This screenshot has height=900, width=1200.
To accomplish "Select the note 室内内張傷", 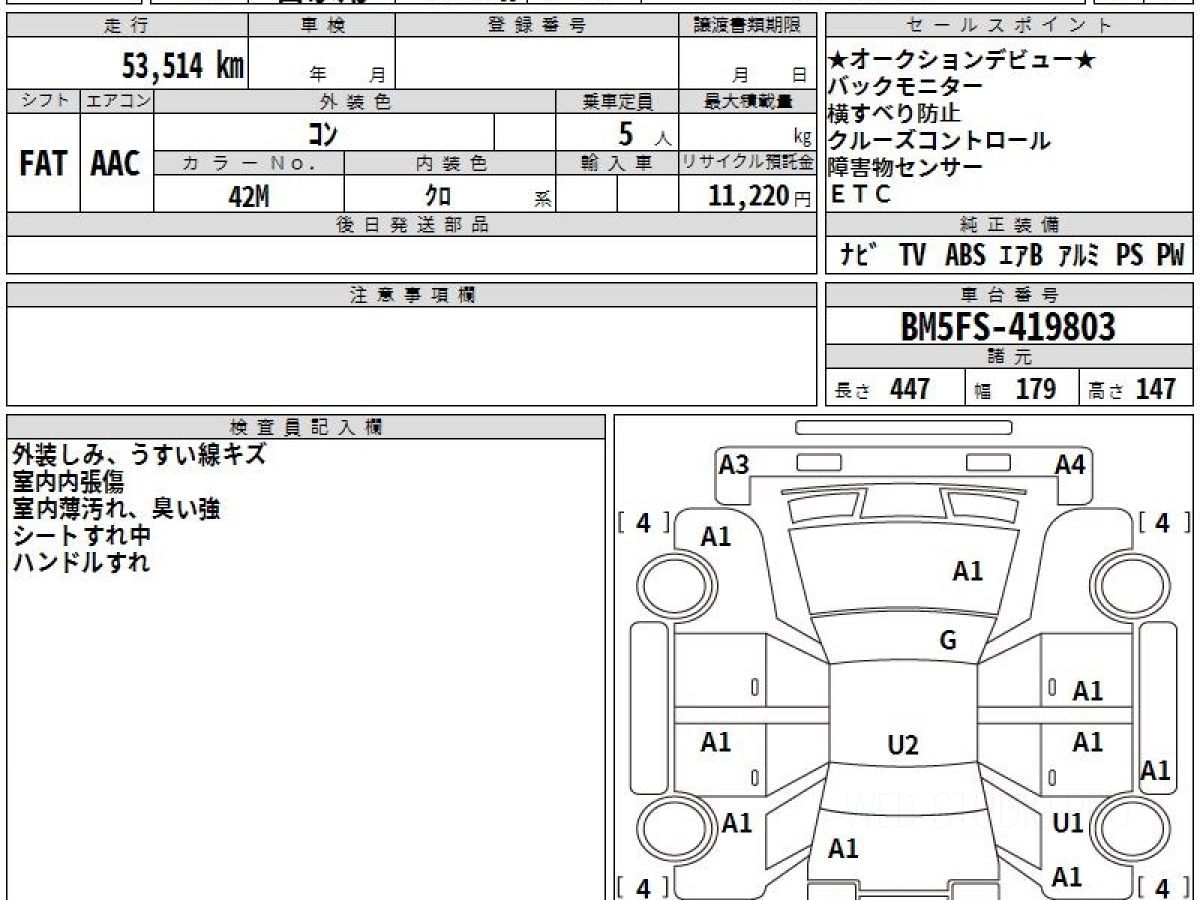I will click(x=68, y=482).
